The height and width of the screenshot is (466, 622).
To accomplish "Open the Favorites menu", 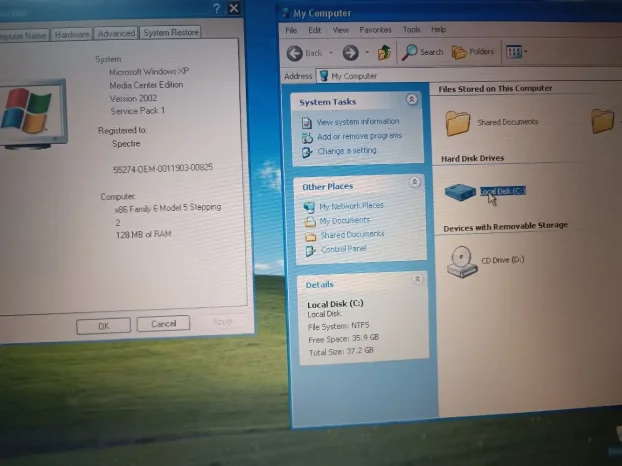I will (375, 30).
